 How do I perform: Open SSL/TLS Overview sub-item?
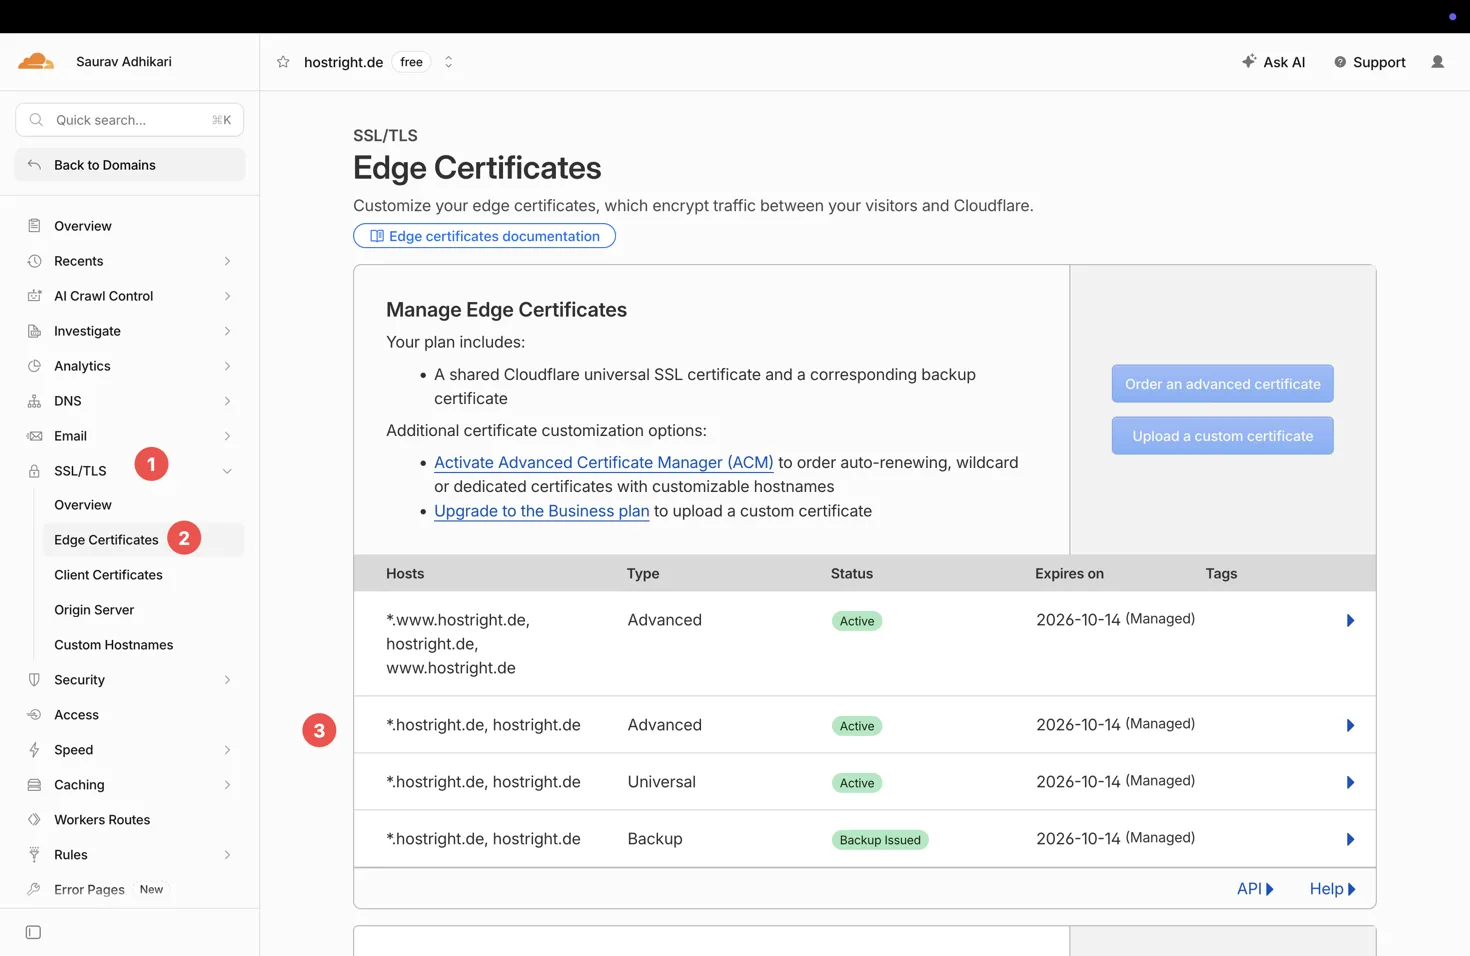click(83, 505)
